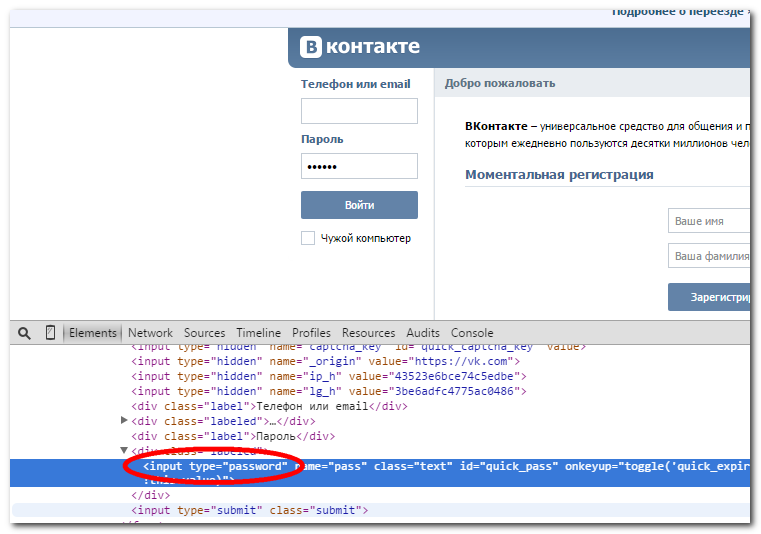Select the hidden input name="ip_h" line
The image size is (761, 534).
(x=329, y=376)
